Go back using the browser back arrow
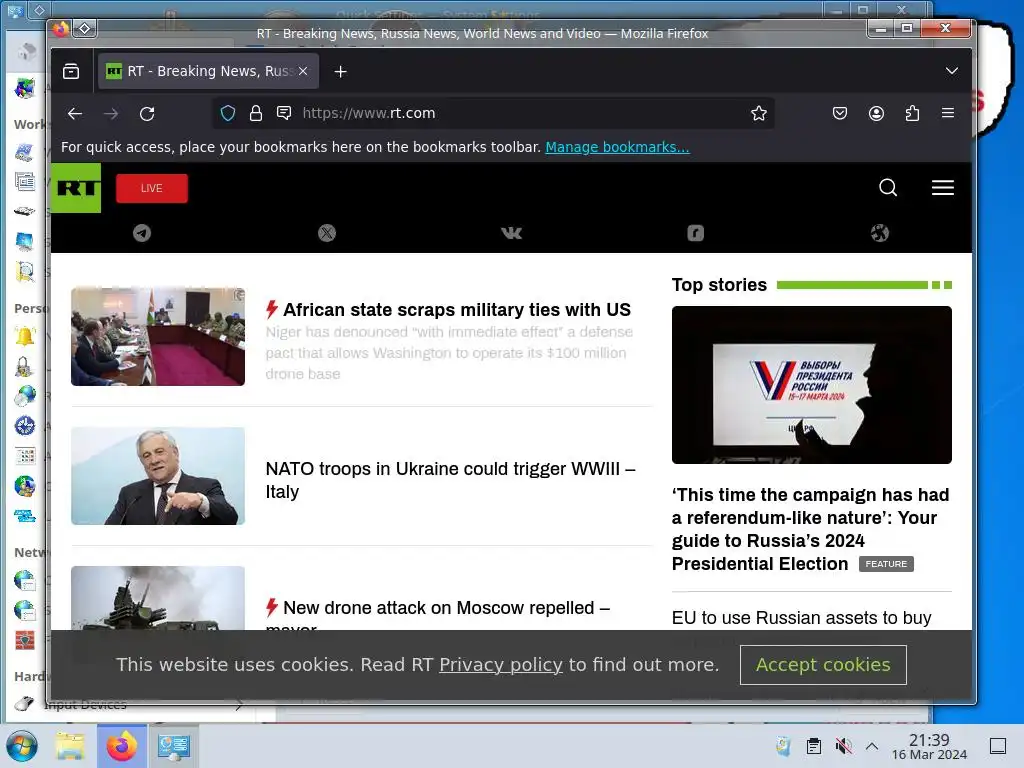 (x=75, y=114)
